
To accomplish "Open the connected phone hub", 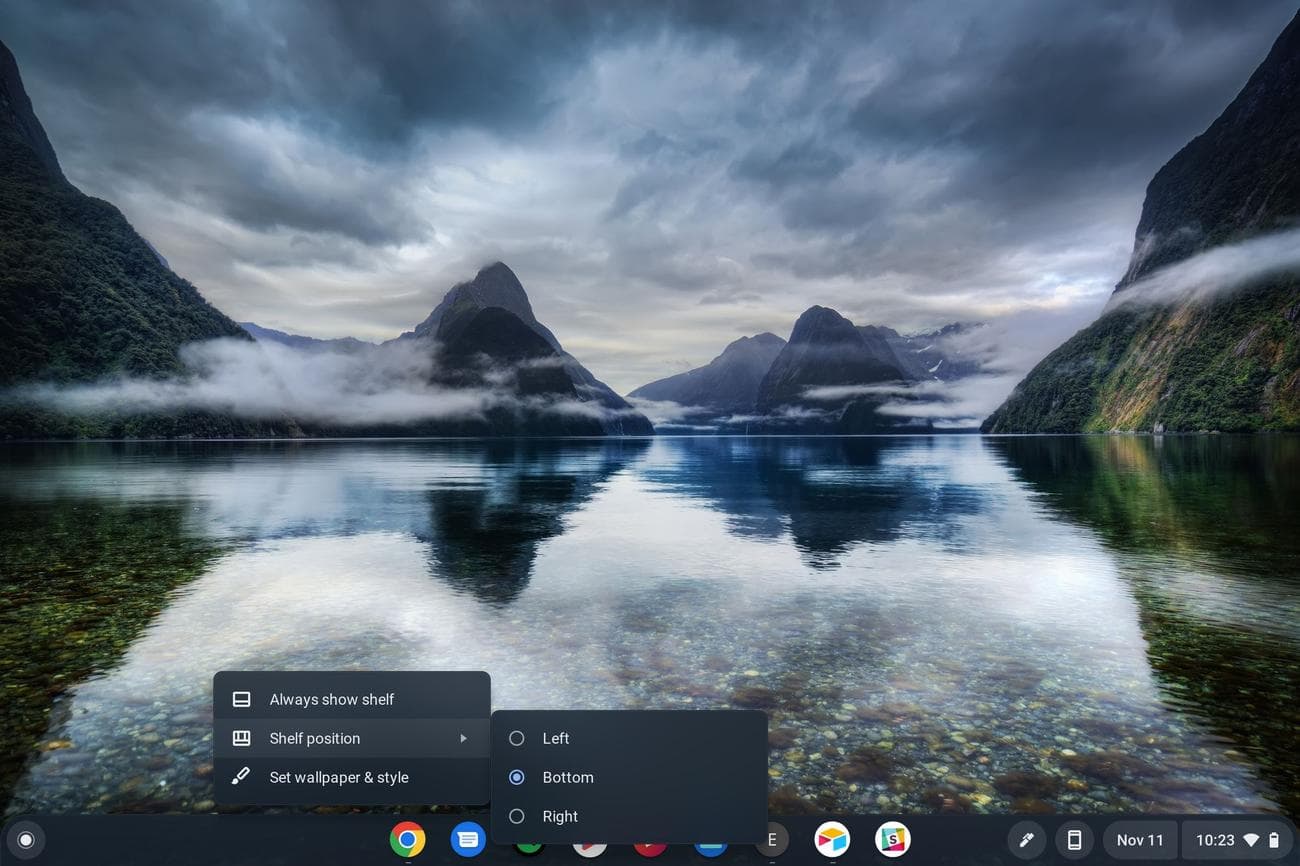I will 1075,840.
